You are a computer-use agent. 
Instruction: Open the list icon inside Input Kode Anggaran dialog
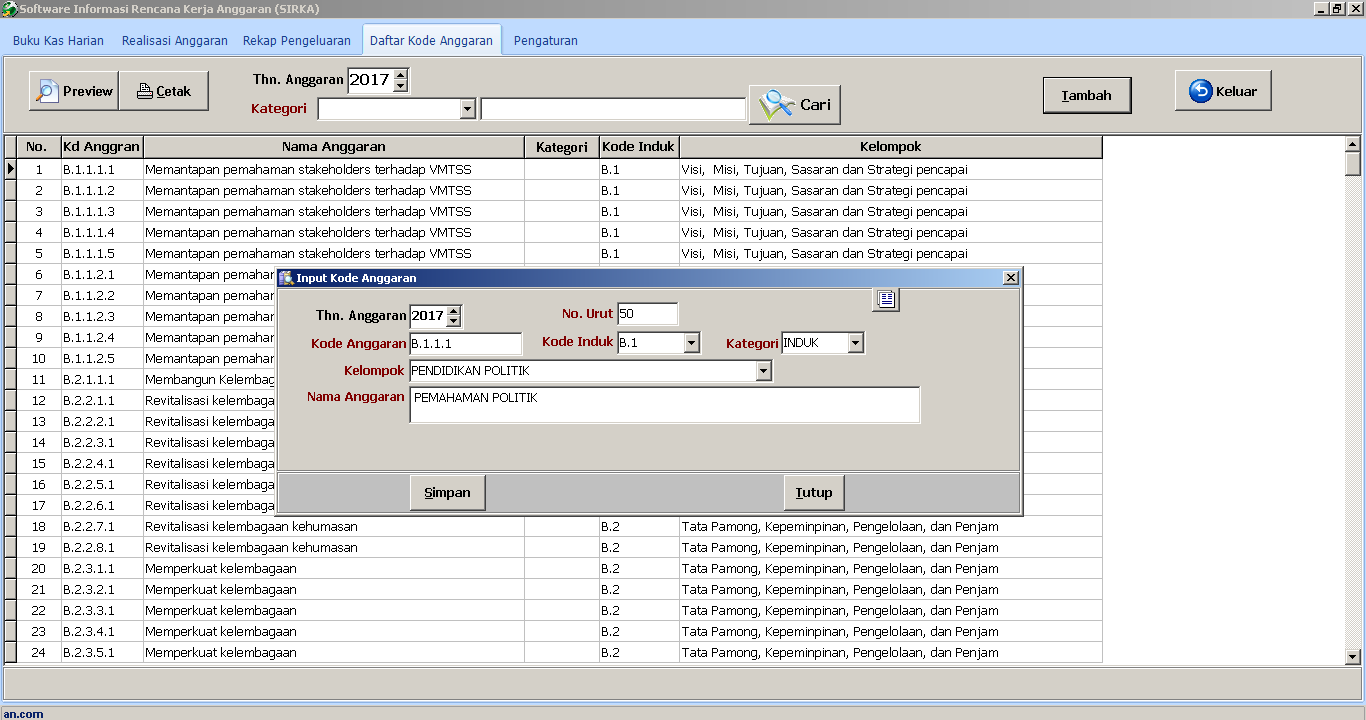tap(884, 299)
